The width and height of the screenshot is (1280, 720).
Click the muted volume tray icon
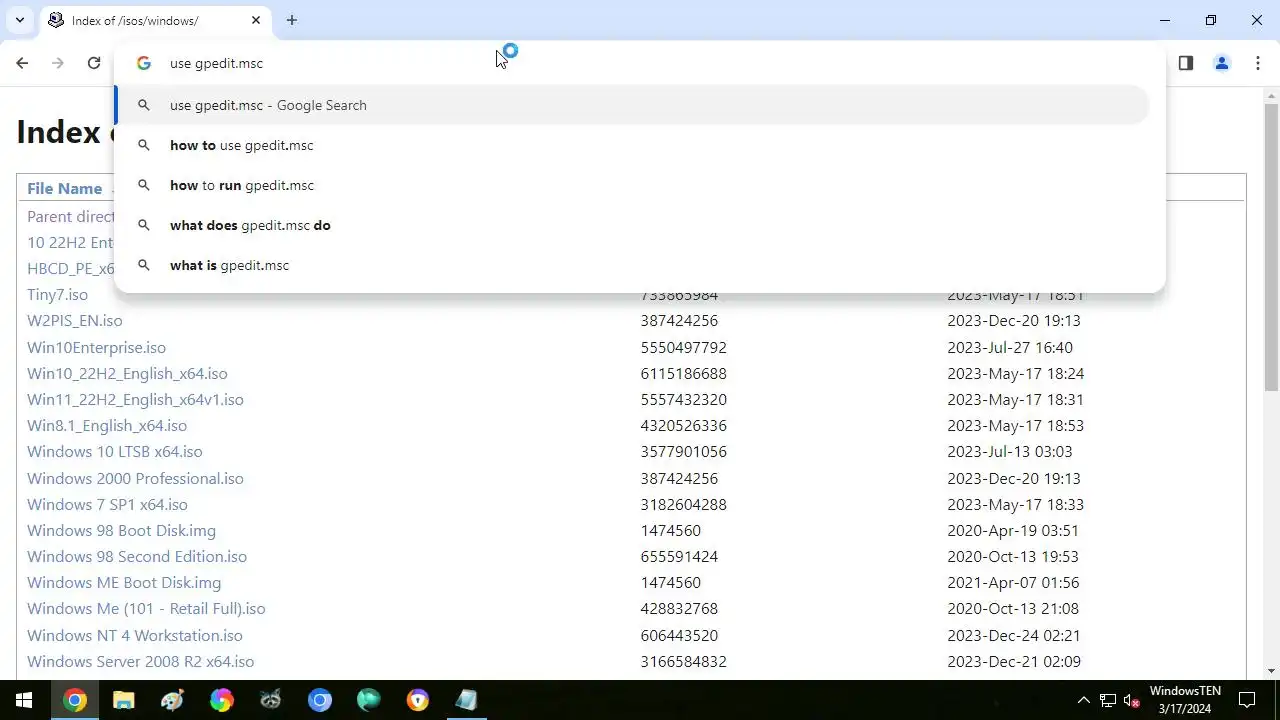[x=1132, y=700]
